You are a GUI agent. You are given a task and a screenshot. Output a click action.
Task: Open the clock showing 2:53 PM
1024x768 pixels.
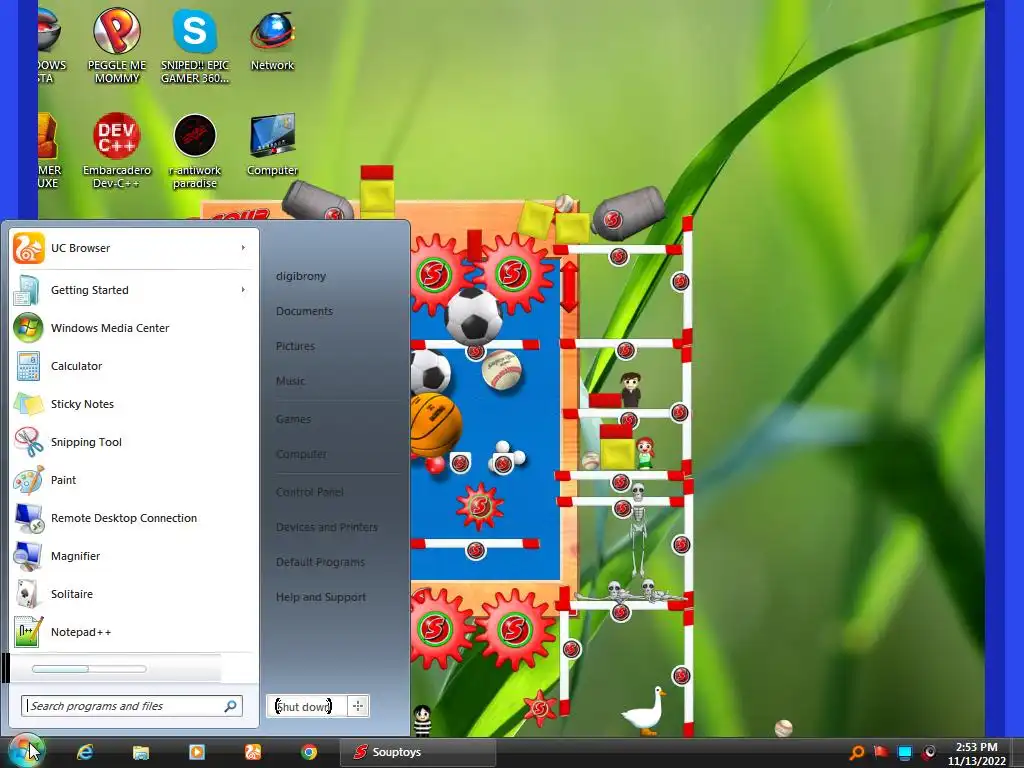click(x=976, y=754)
